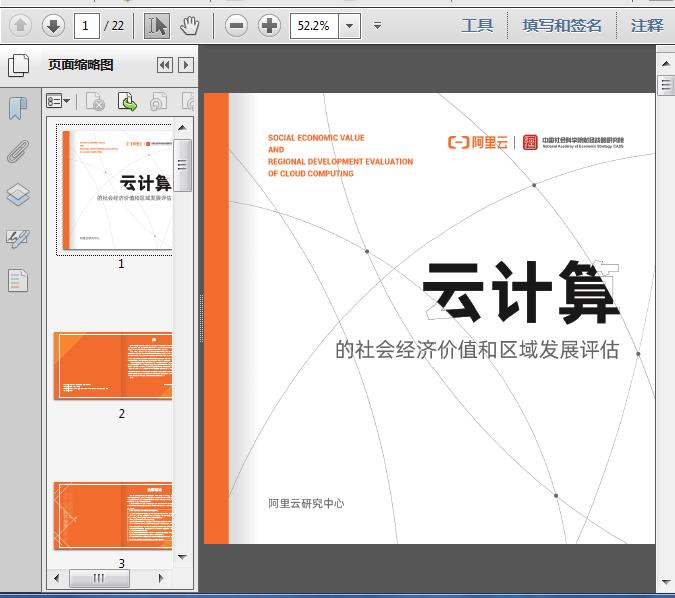Switch to the Hand pan tool
The image size is (675, 598).
tap(189, 26)
